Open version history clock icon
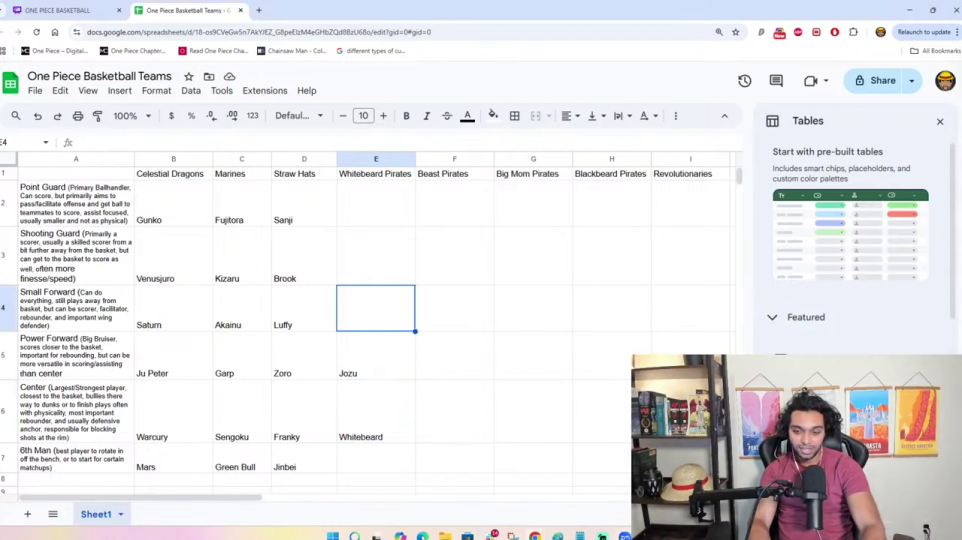This screenshot has height=540, width=962. 745,81
